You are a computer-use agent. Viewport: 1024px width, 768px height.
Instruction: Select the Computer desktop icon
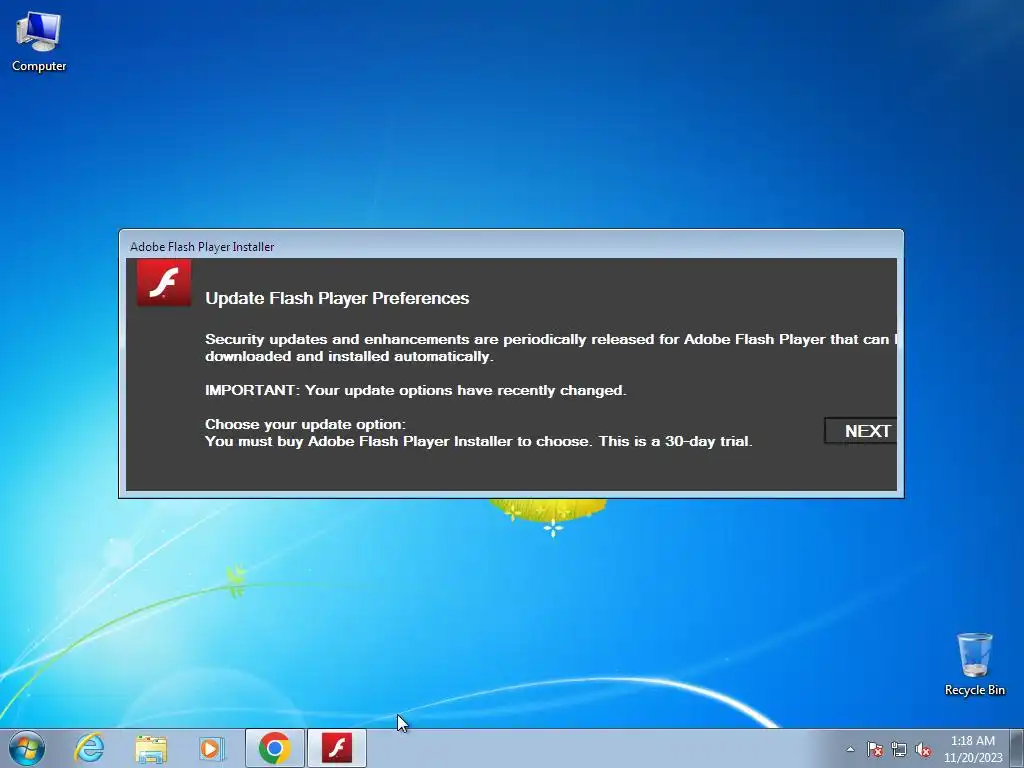pyautogui.click(x=39, y=41)
